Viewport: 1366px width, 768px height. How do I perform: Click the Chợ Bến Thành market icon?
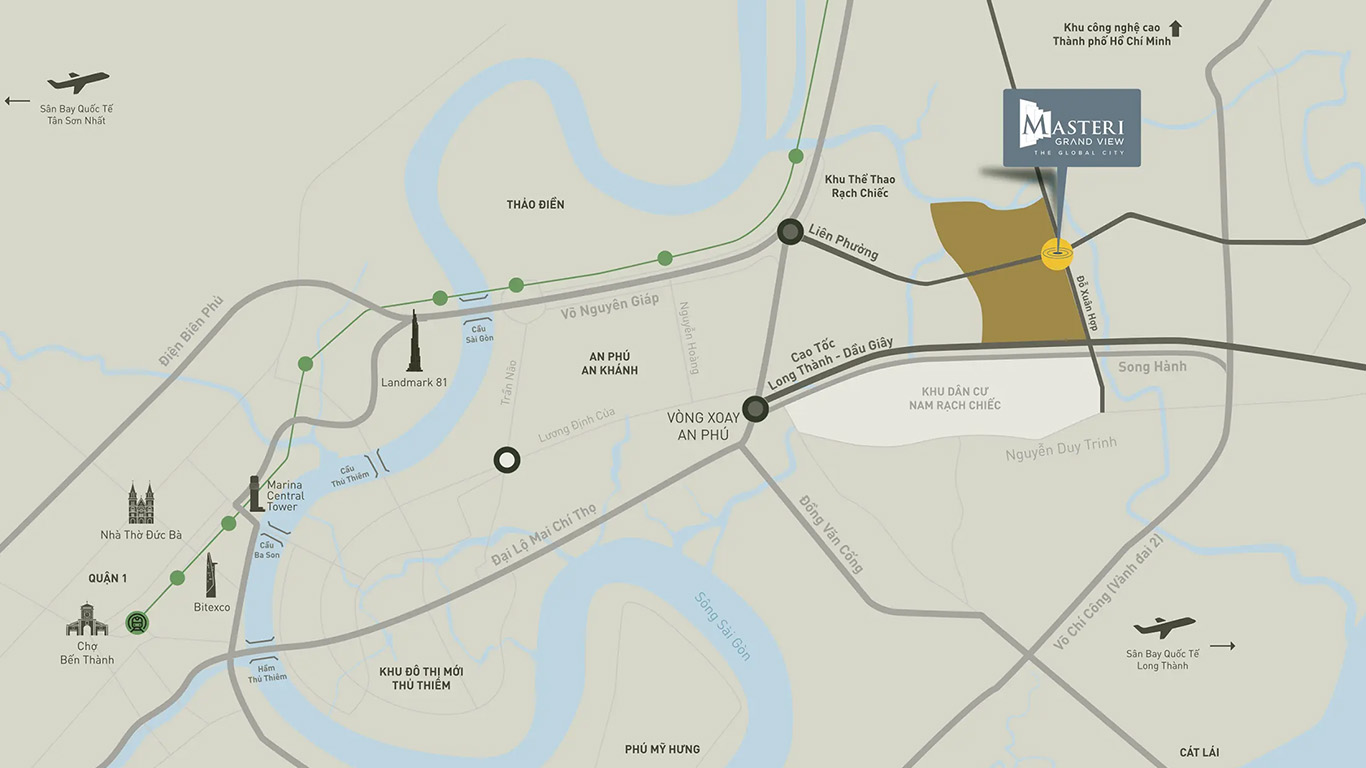pos(87,620)
